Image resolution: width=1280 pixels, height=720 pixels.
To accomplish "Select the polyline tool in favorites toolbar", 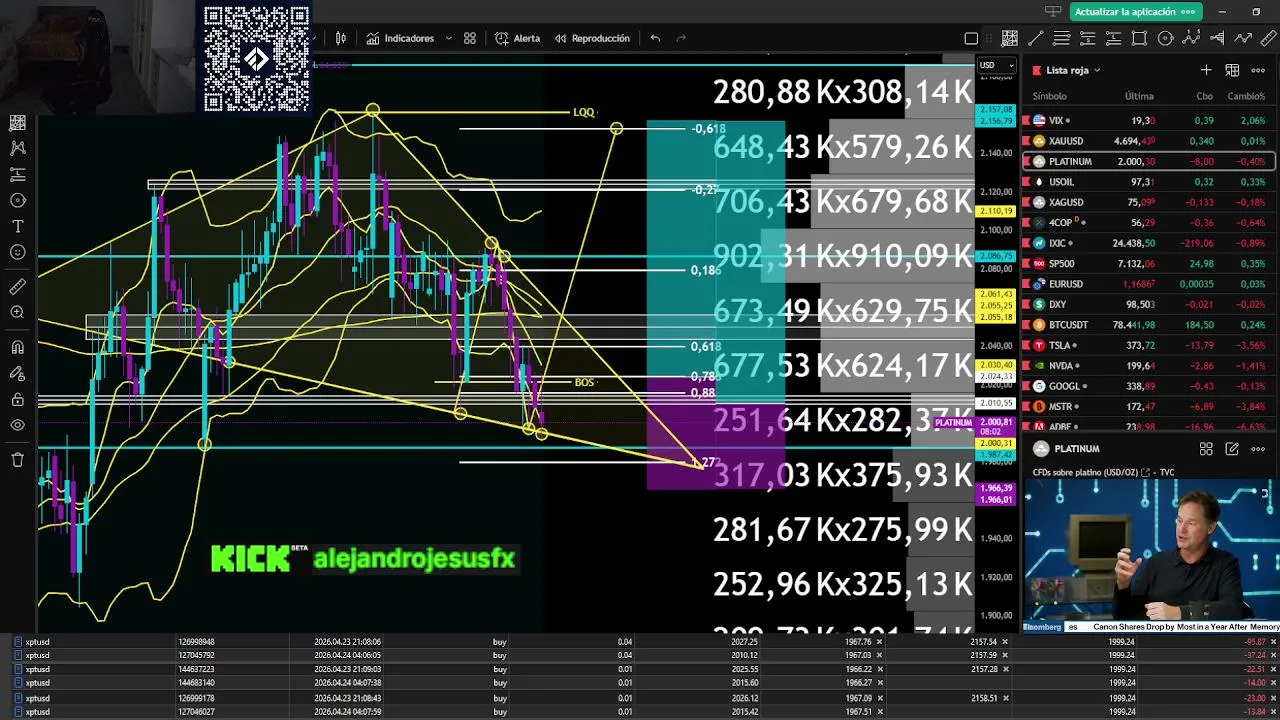I will click(x=1243, y=39).
